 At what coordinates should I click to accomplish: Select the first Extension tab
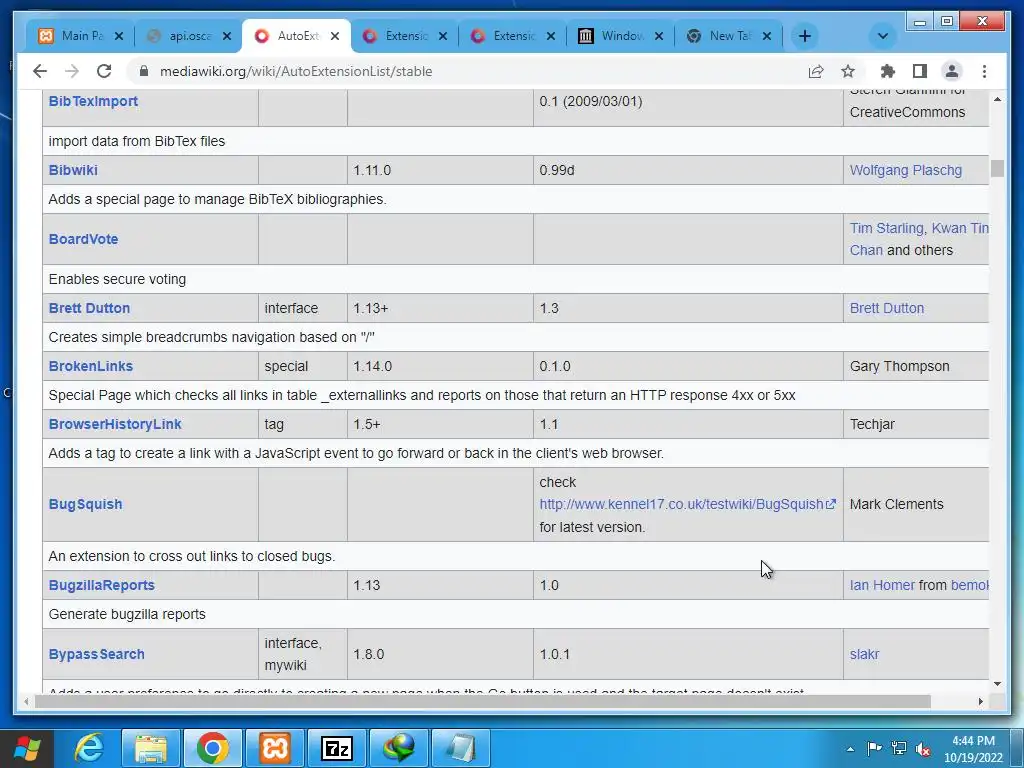(x=404, y=36)
